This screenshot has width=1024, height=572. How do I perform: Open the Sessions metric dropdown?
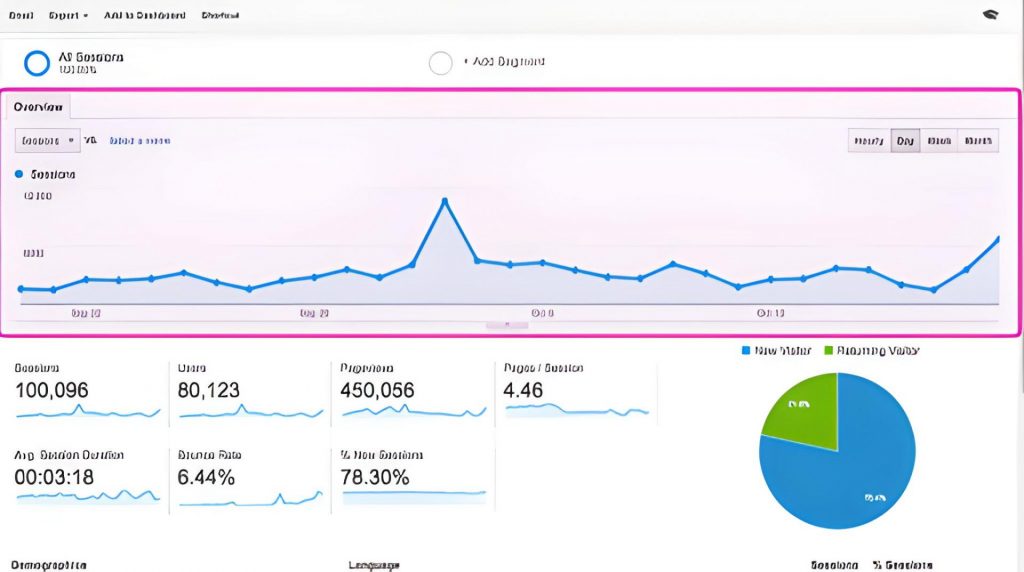[47, 141]
